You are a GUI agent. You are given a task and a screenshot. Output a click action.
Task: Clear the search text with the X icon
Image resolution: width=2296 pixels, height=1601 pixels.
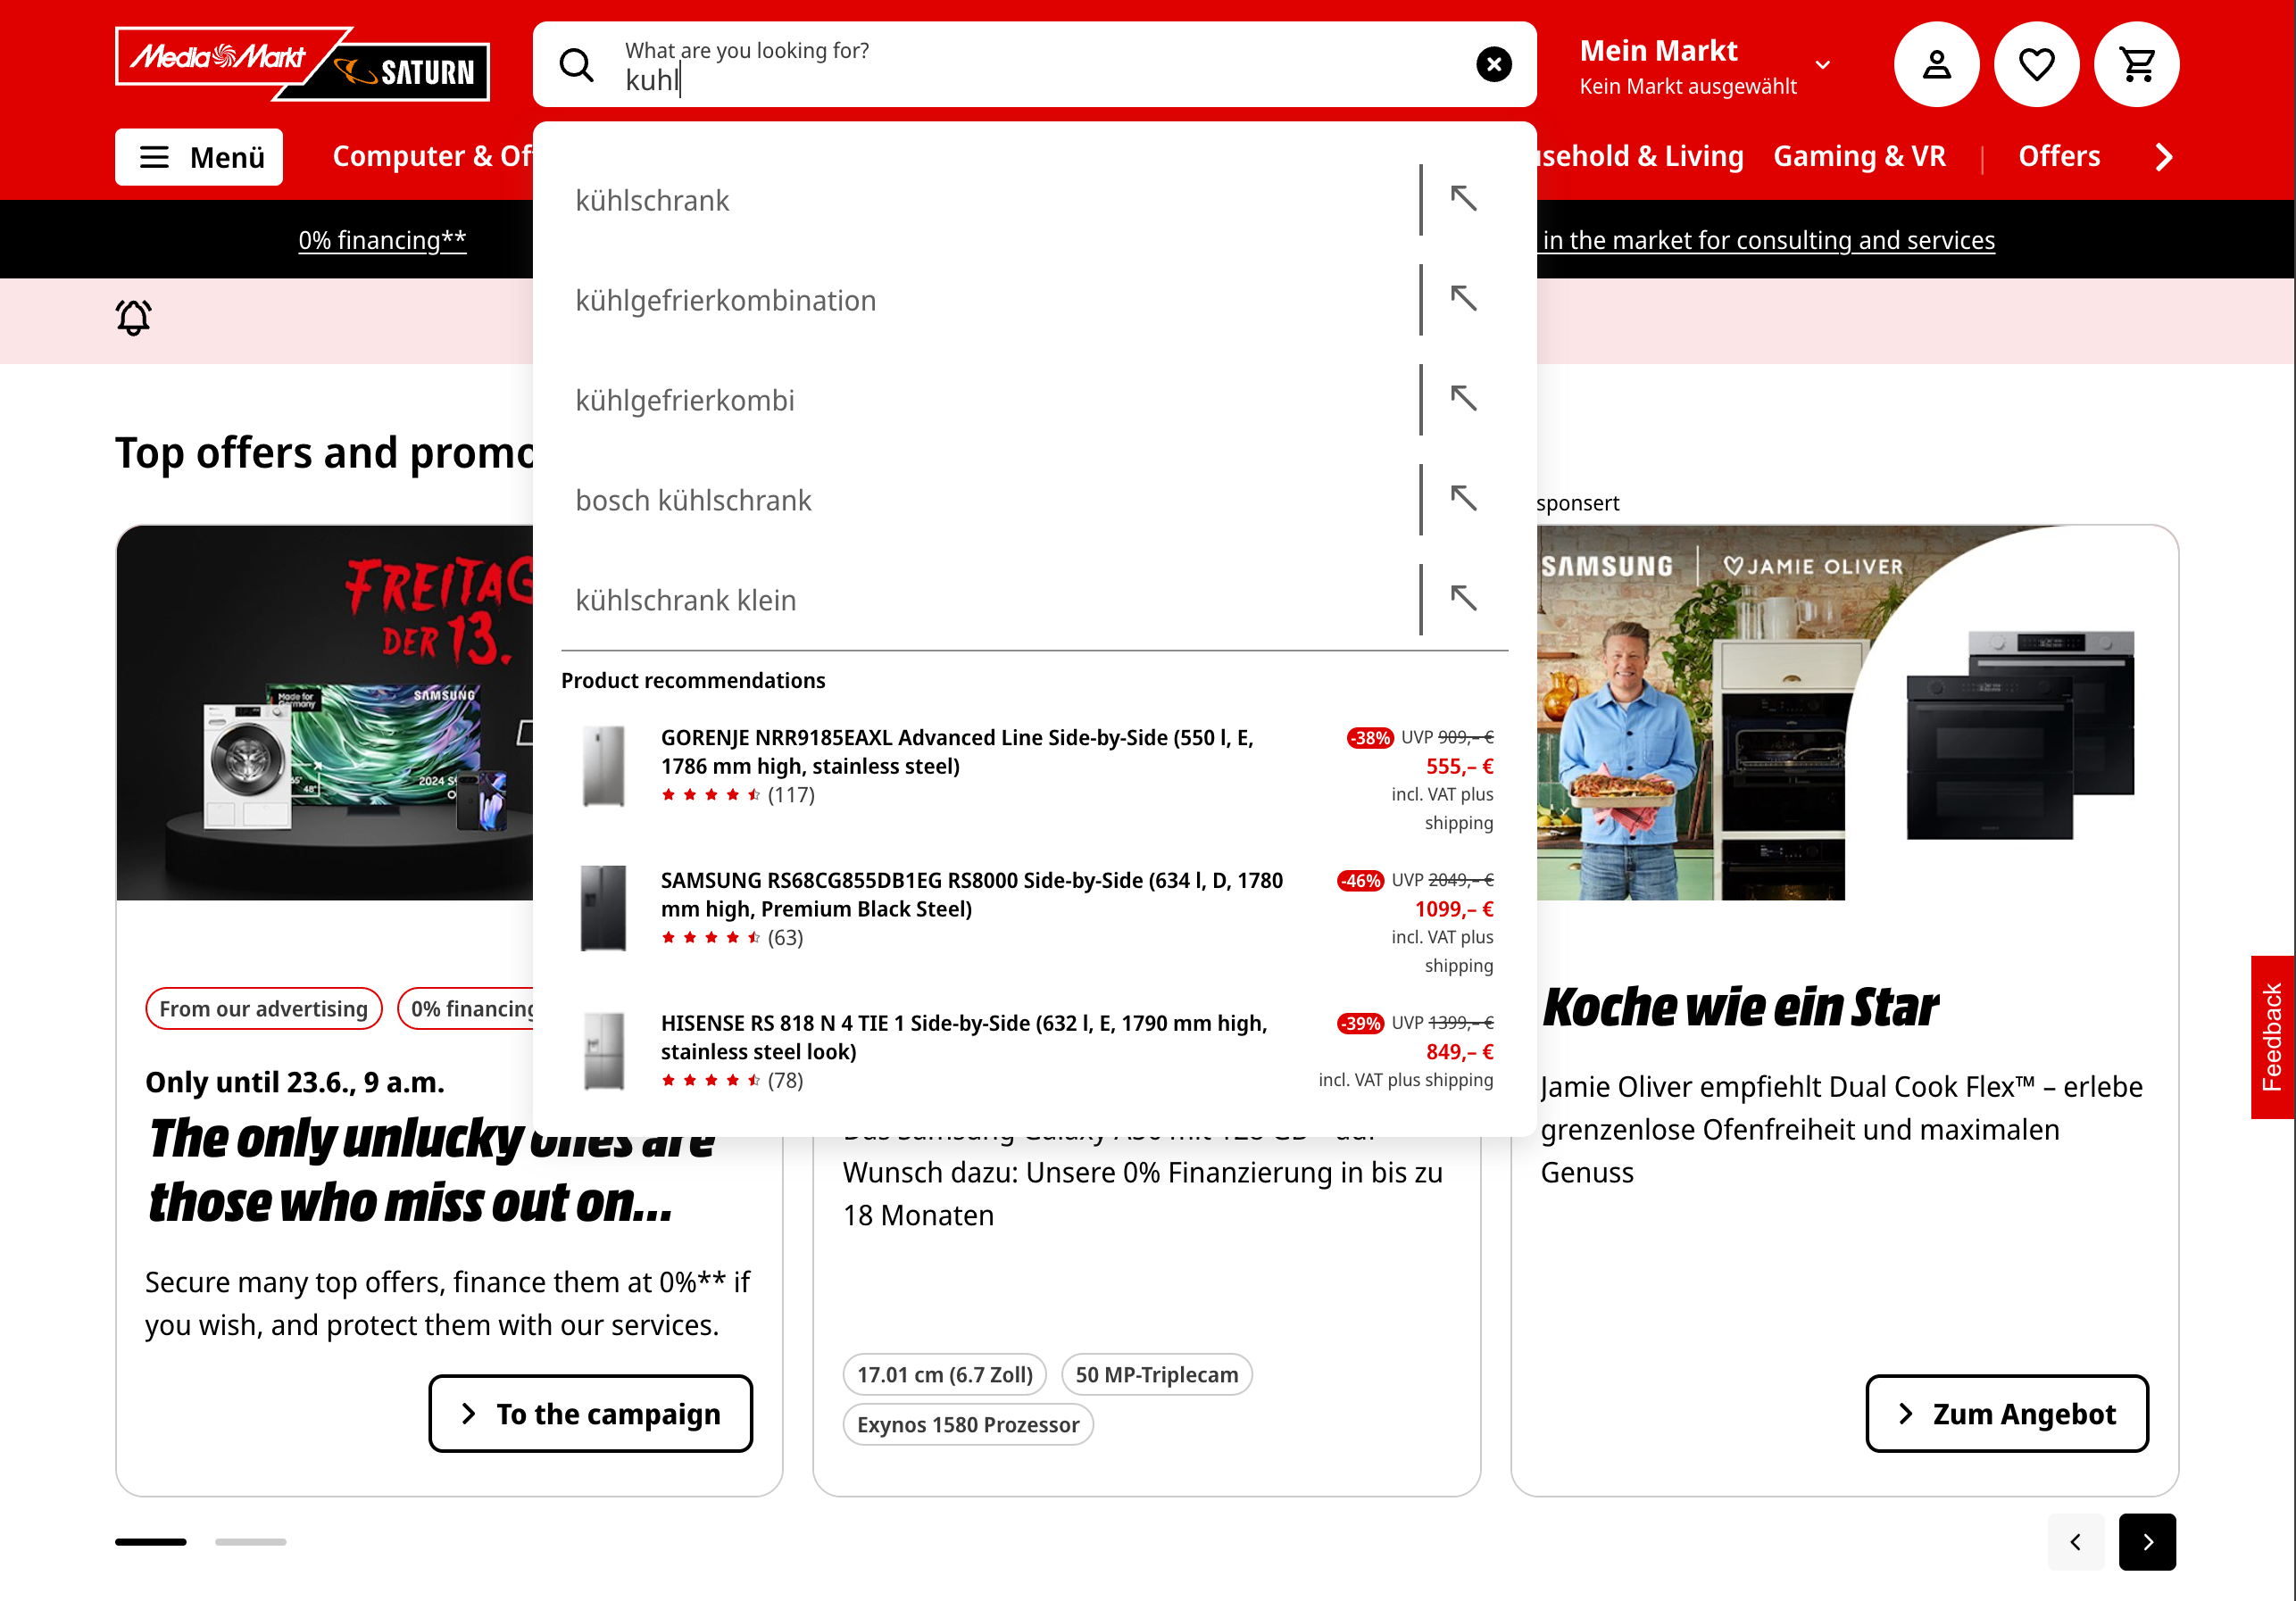click(1494, 64)
